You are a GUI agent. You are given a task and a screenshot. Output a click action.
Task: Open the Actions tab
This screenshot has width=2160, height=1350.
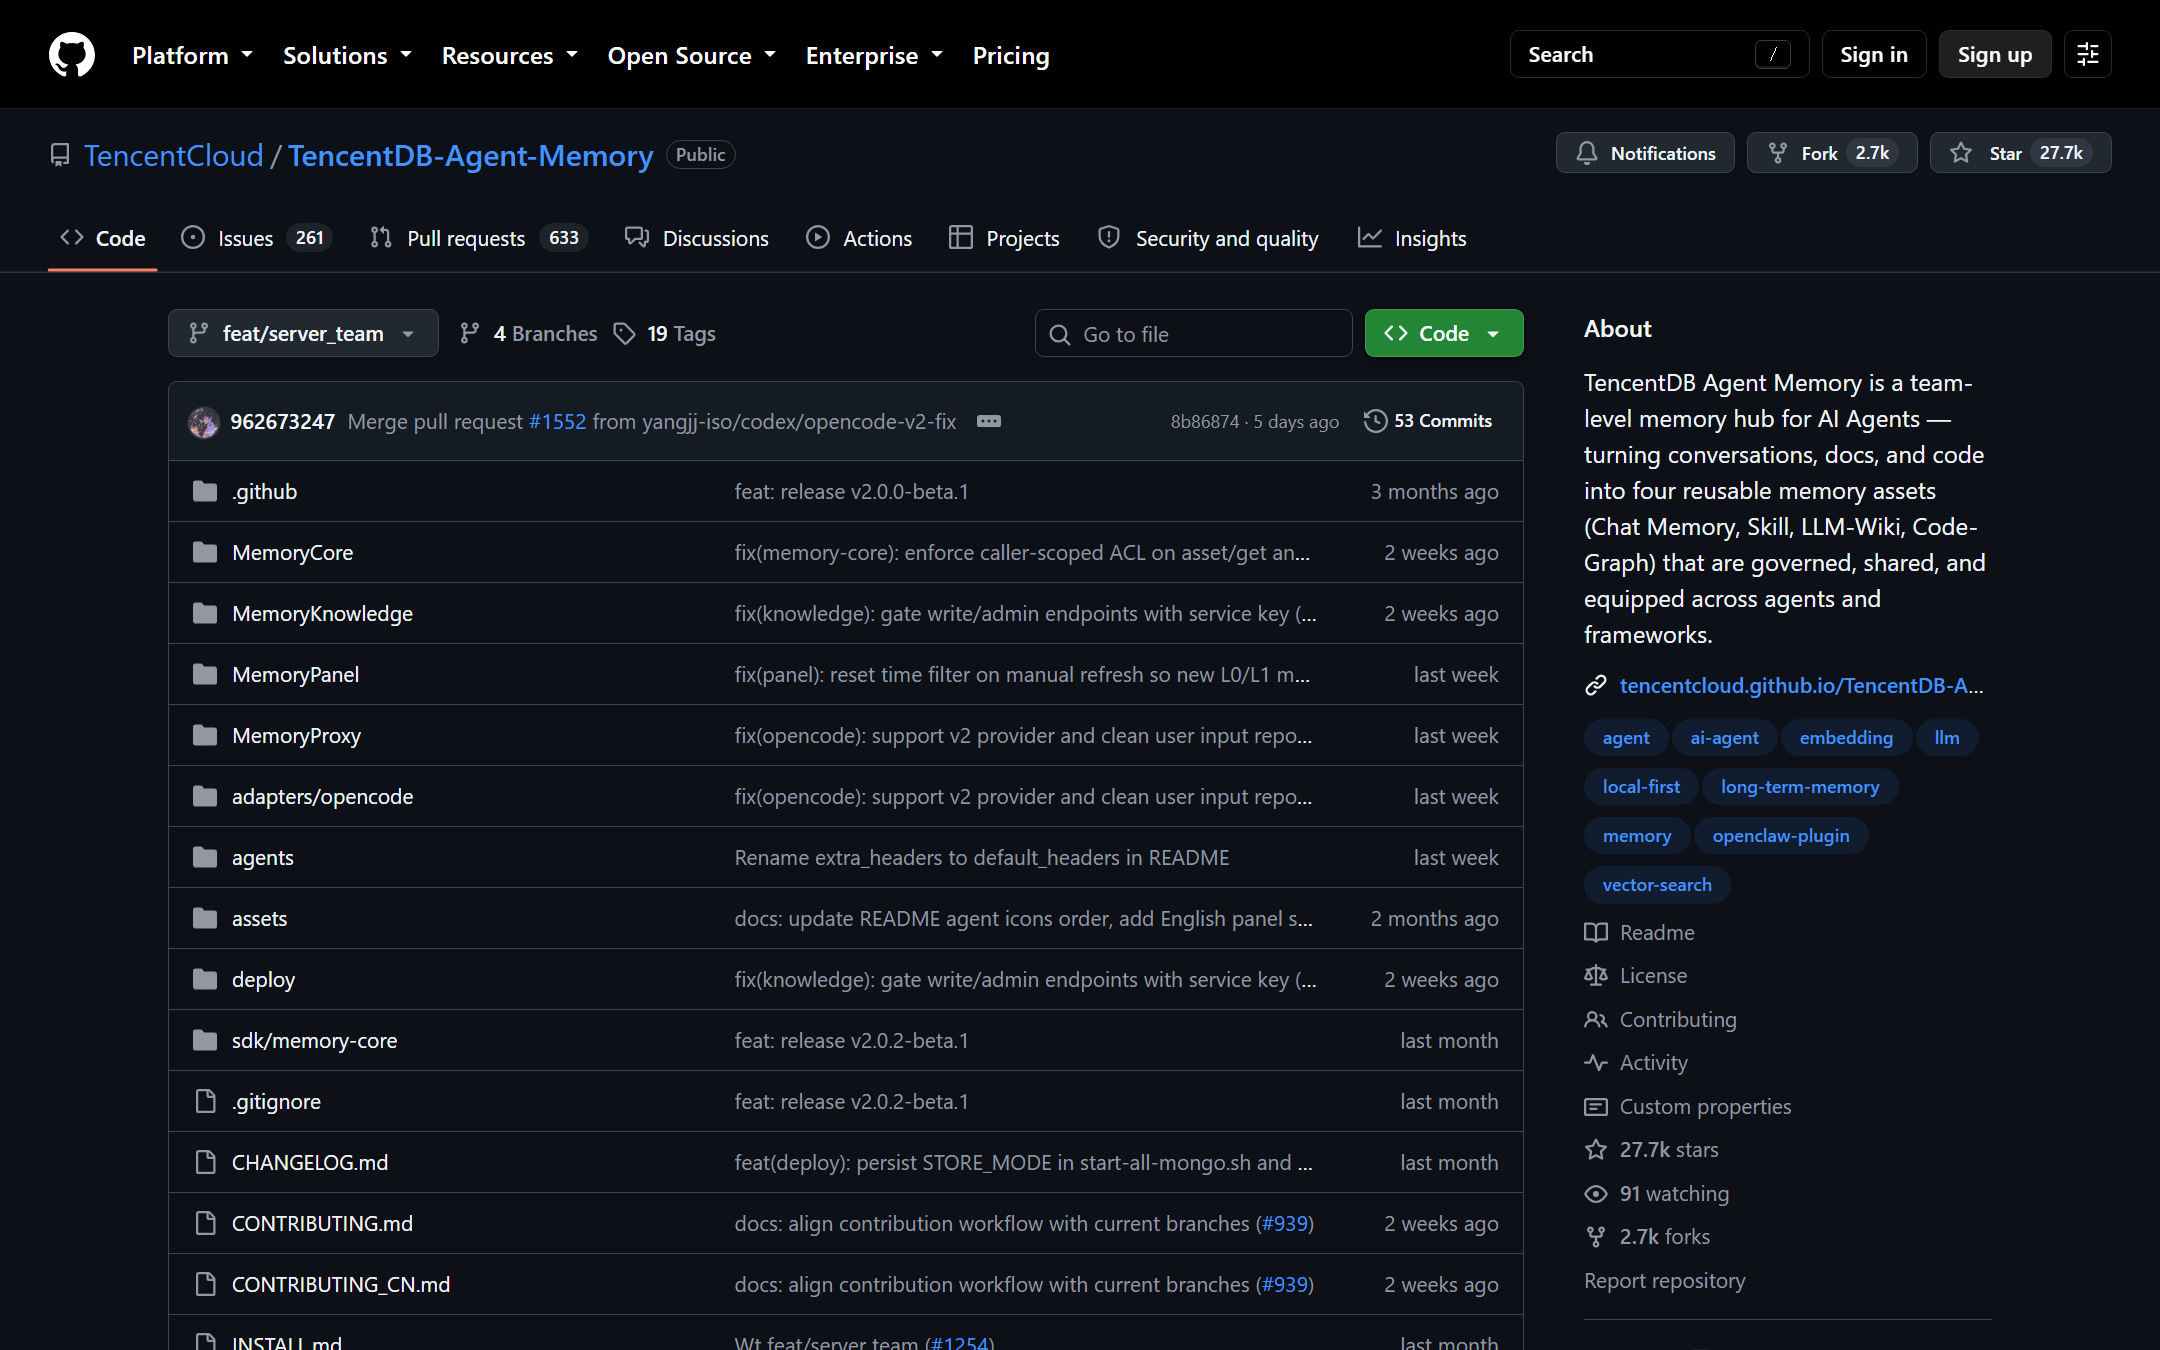click(x=859, y=238)
